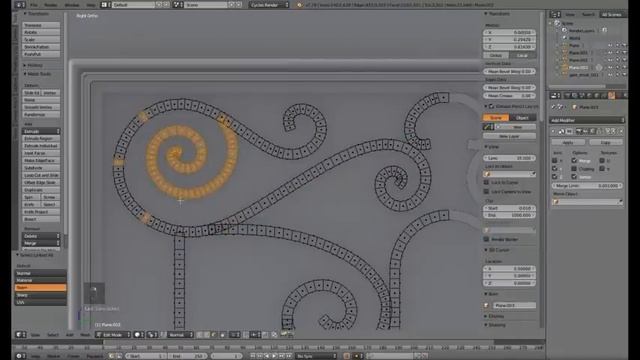Enable Render Border checkbox

pyautogui.click(x=487, y=239)
